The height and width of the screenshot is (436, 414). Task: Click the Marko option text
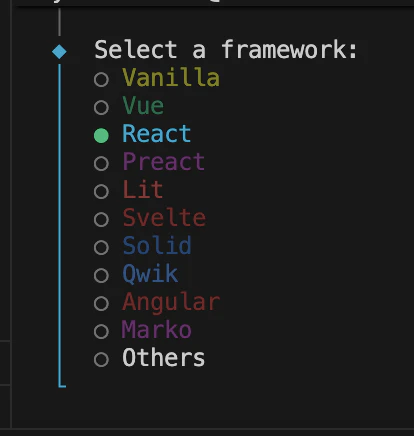[x=157, y=329]
